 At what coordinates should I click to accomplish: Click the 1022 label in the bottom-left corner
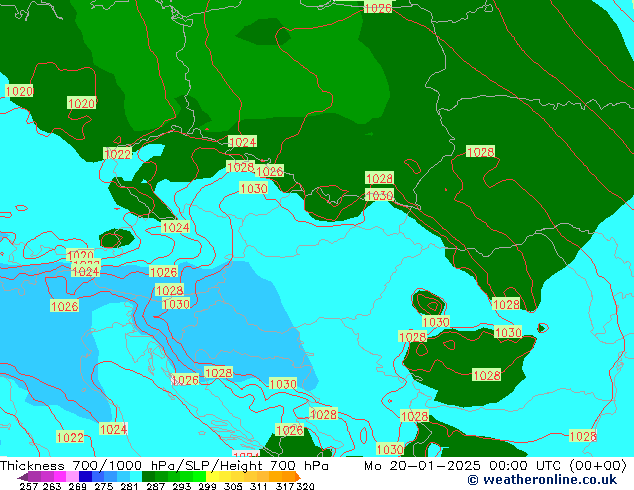click(70, 437)
